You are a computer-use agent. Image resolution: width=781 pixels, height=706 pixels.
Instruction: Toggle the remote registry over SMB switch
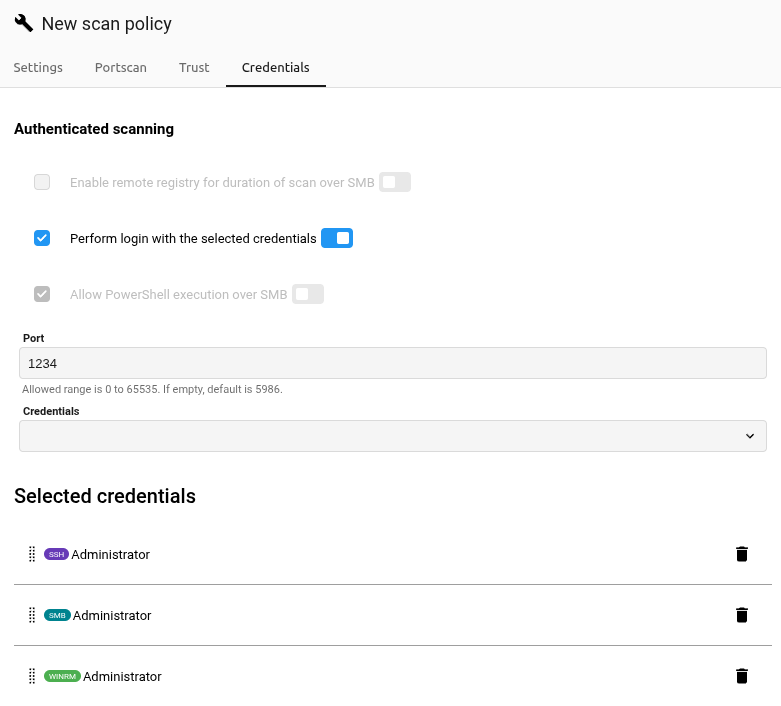click(395, 182)
